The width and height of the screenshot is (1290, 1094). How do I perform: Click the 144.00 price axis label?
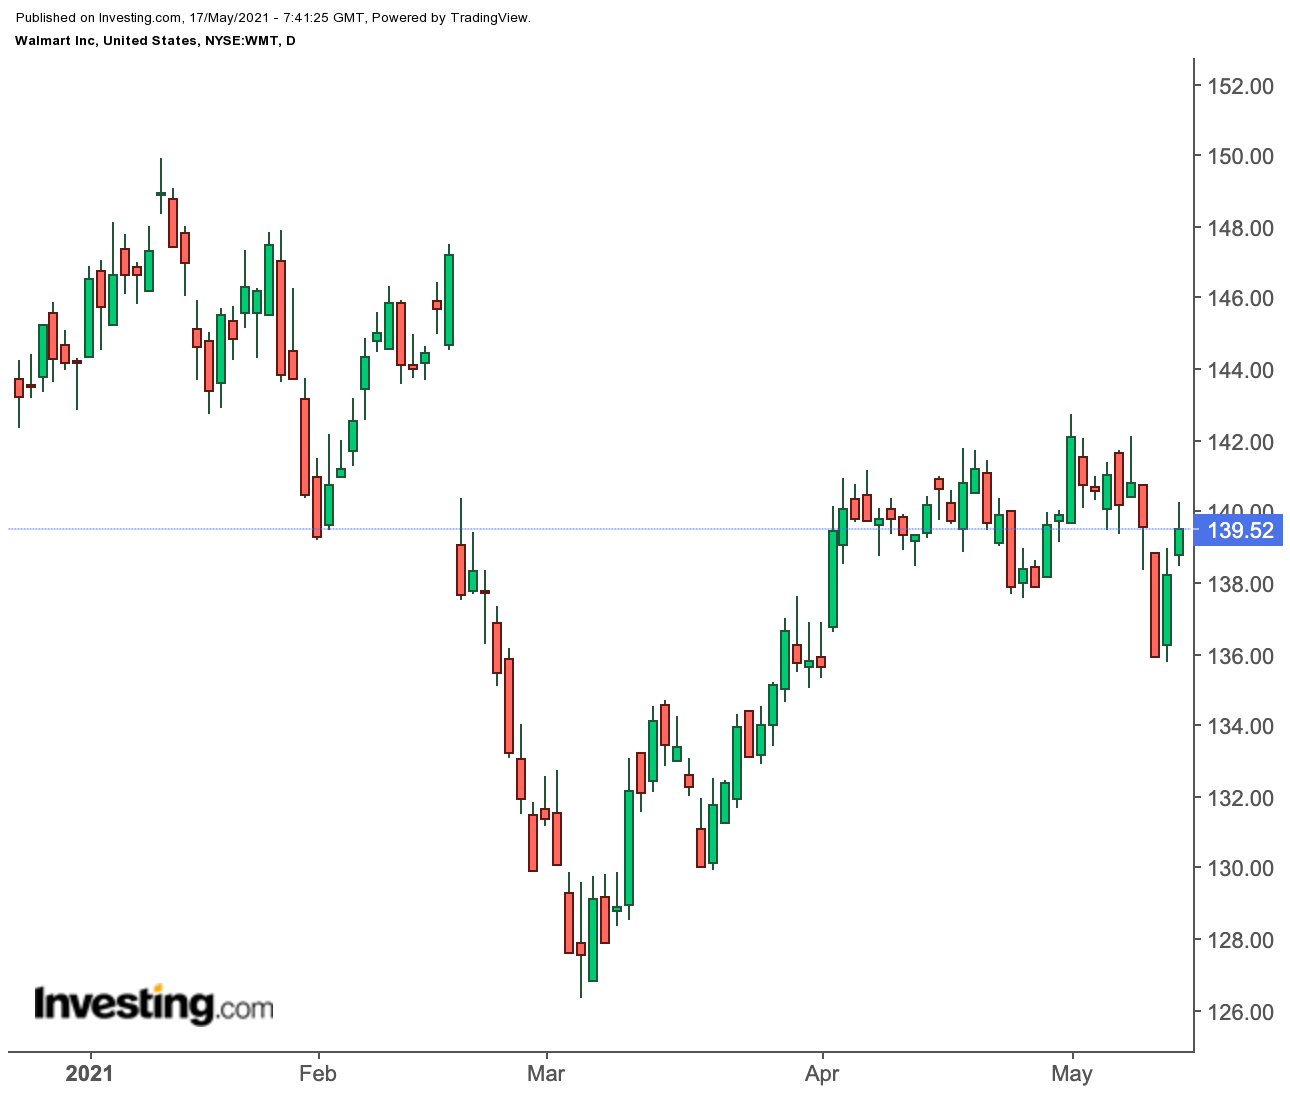pyautogui.click(x=1241, y=371)
